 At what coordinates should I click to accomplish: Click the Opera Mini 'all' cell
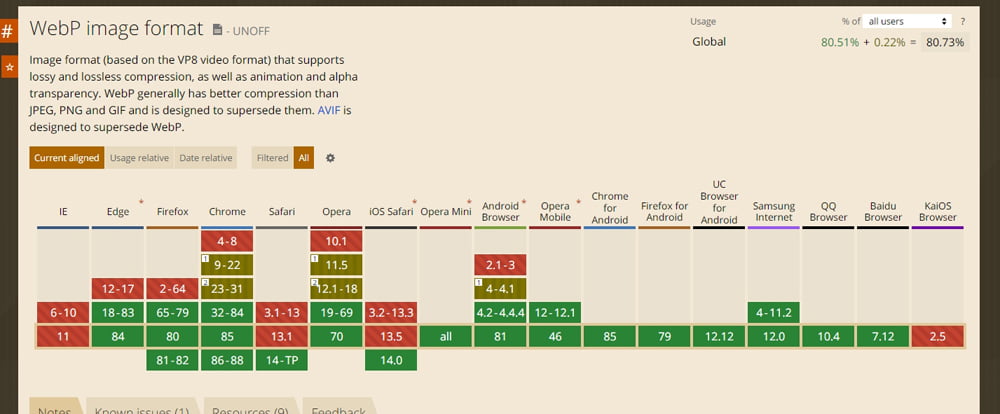[x=446, y=336]
